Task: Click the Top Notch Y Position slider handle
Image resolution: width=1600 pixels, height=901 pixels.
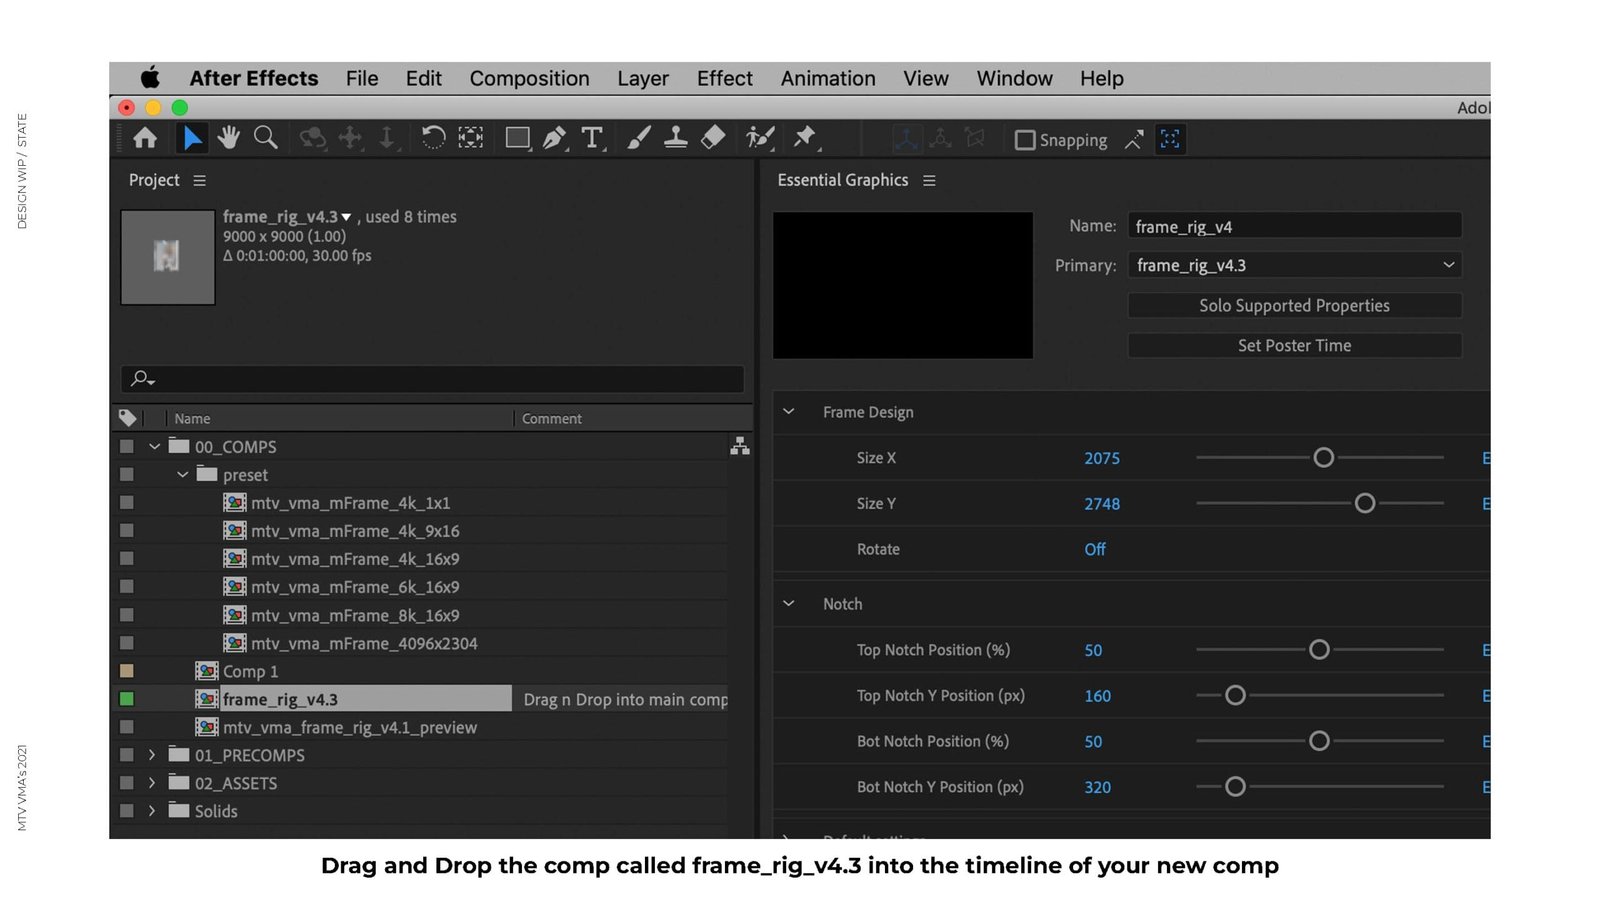Action: pyautogui.click(x=1235, y=695)
